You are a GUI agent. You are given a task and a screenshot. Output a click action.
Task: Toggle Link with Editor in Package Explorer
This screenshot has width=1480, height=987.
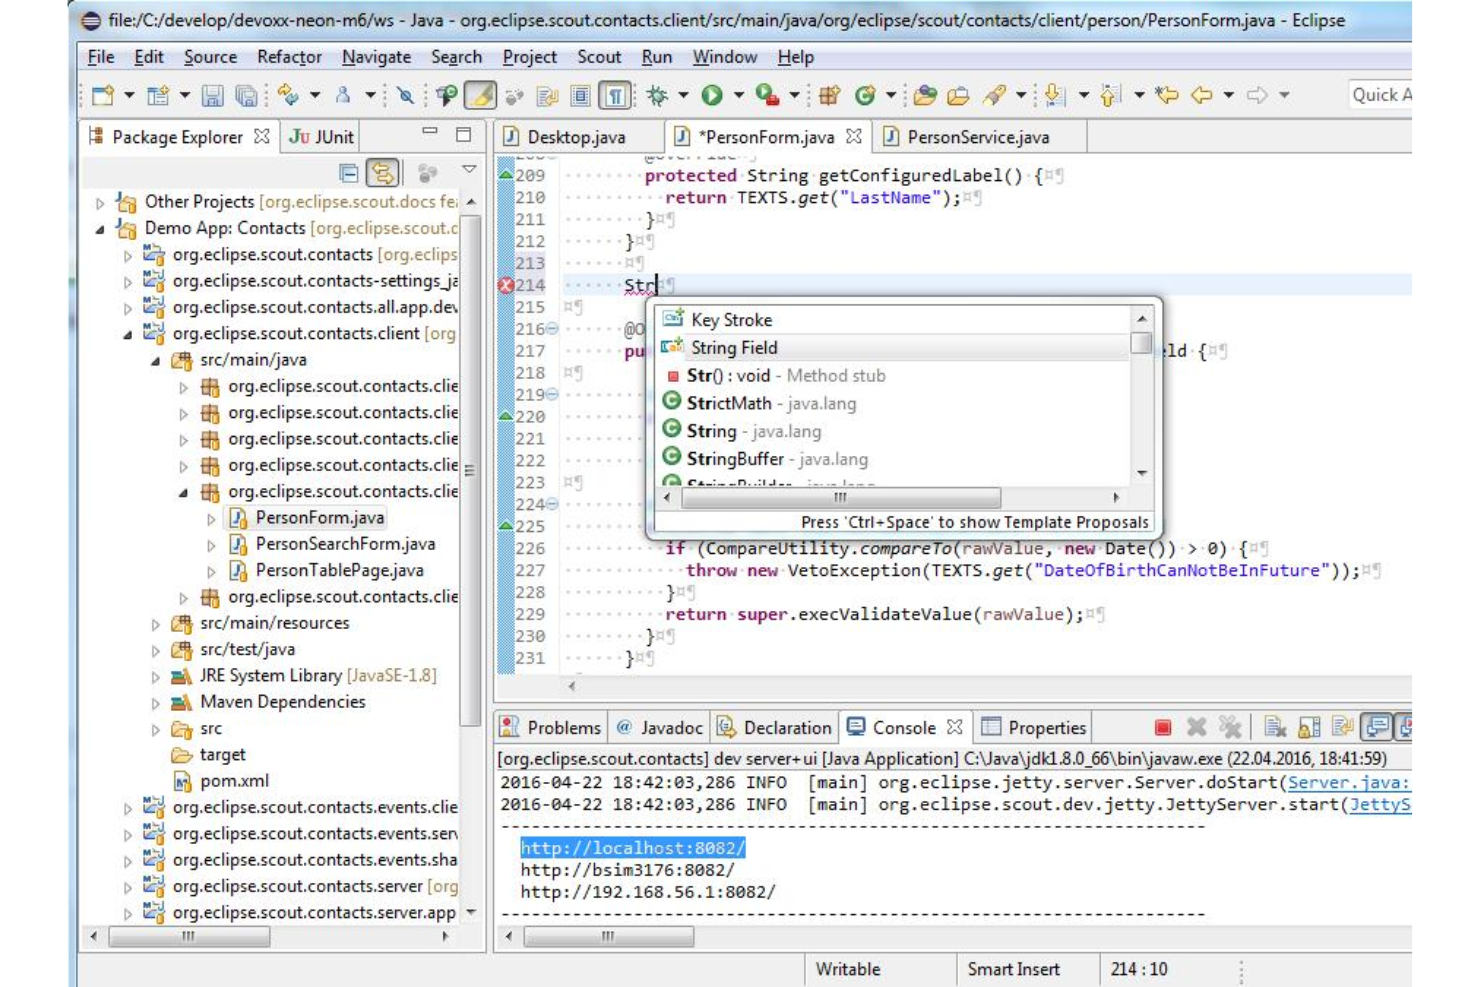pos(382,173)
